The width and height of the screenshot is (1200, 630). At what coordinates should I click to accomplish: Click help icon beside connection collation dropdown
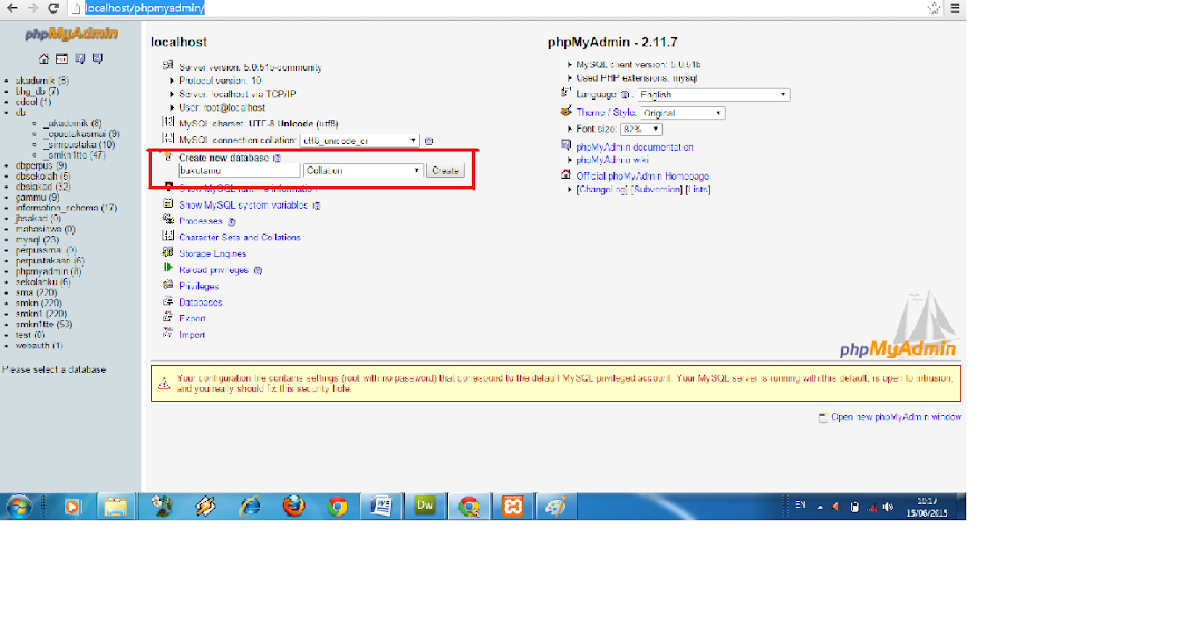point(429,141)
